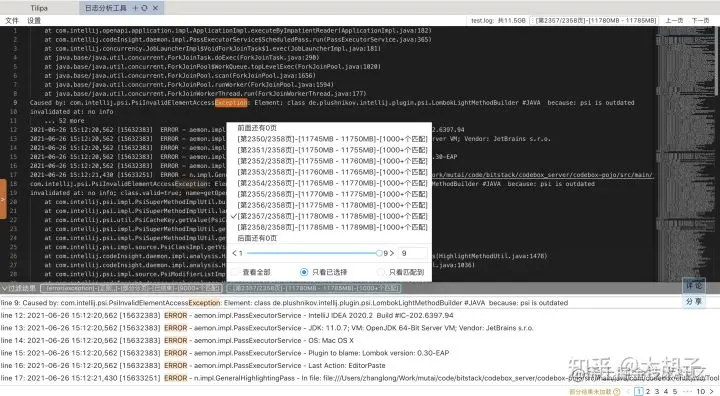Click the plus icon on the 日志分析工具 tab
The width and height of the screenshot is (720, 396).
(135, 8)
